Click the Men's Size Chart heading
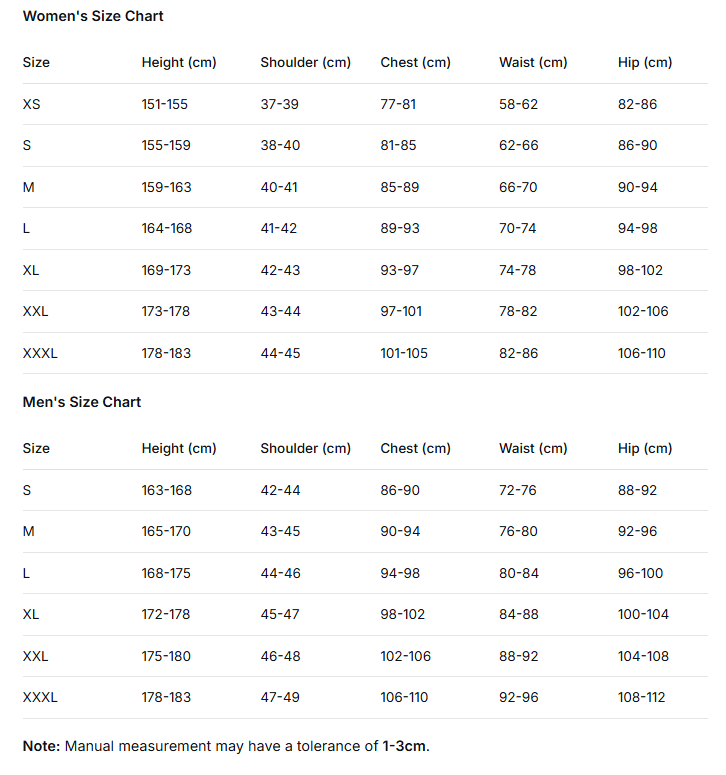This screenshot has height=775, width=726. coord(82,402)
